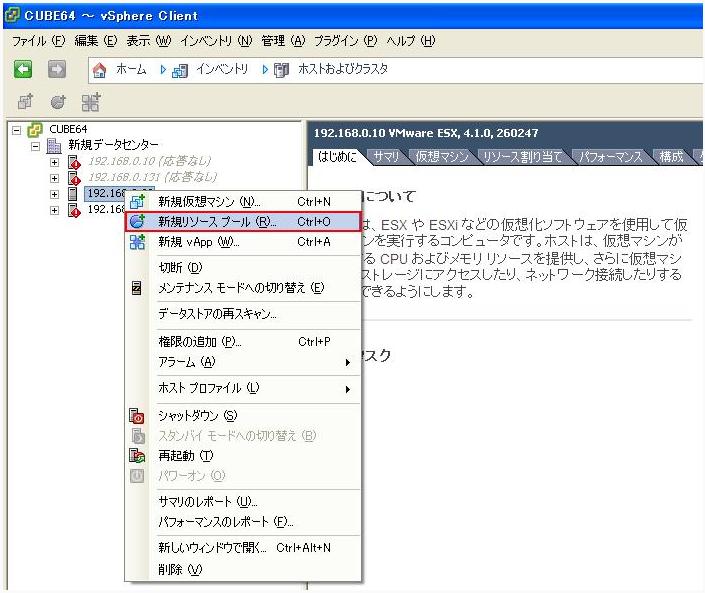
Task: Click the 新規 vApp menu icon
Action: coord(137,242)
